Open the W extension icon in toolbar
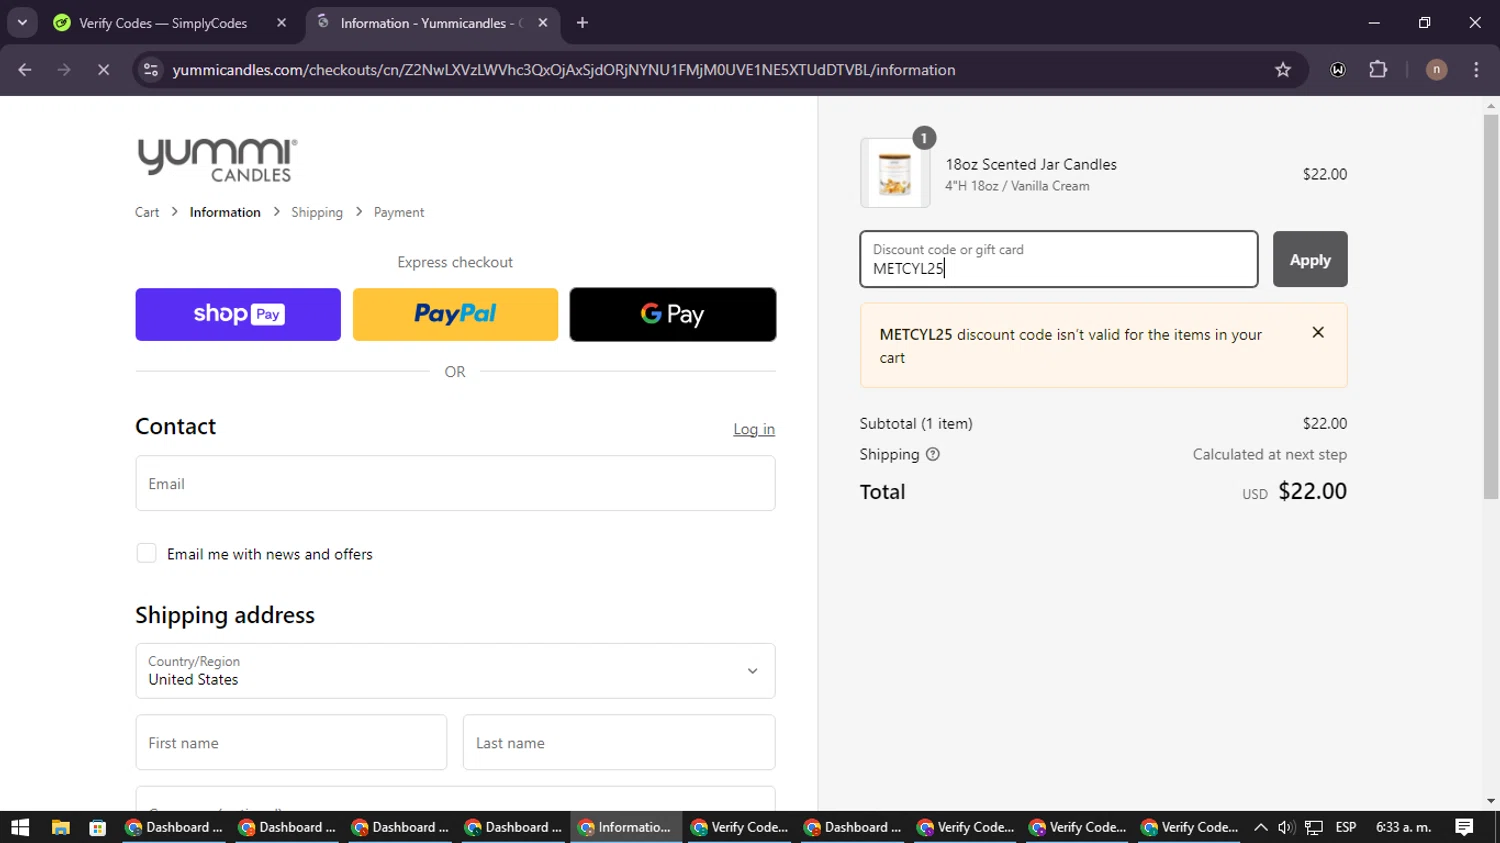The height and width of the screenshot is (843, 1500). (1338, 70)
